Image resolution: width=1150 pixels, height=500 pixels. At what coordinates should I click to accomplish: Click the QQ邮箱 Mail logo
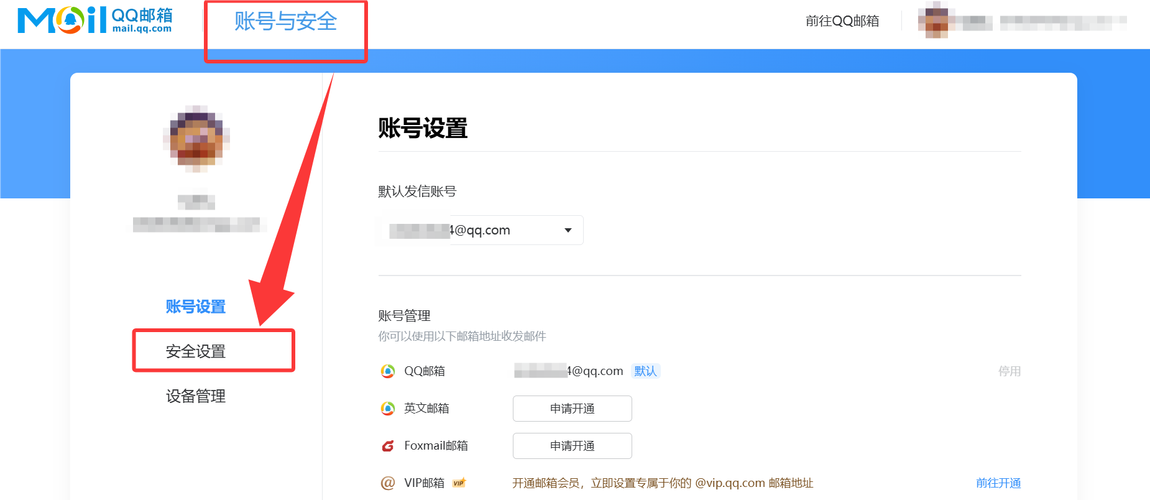(x=95, y=21)
